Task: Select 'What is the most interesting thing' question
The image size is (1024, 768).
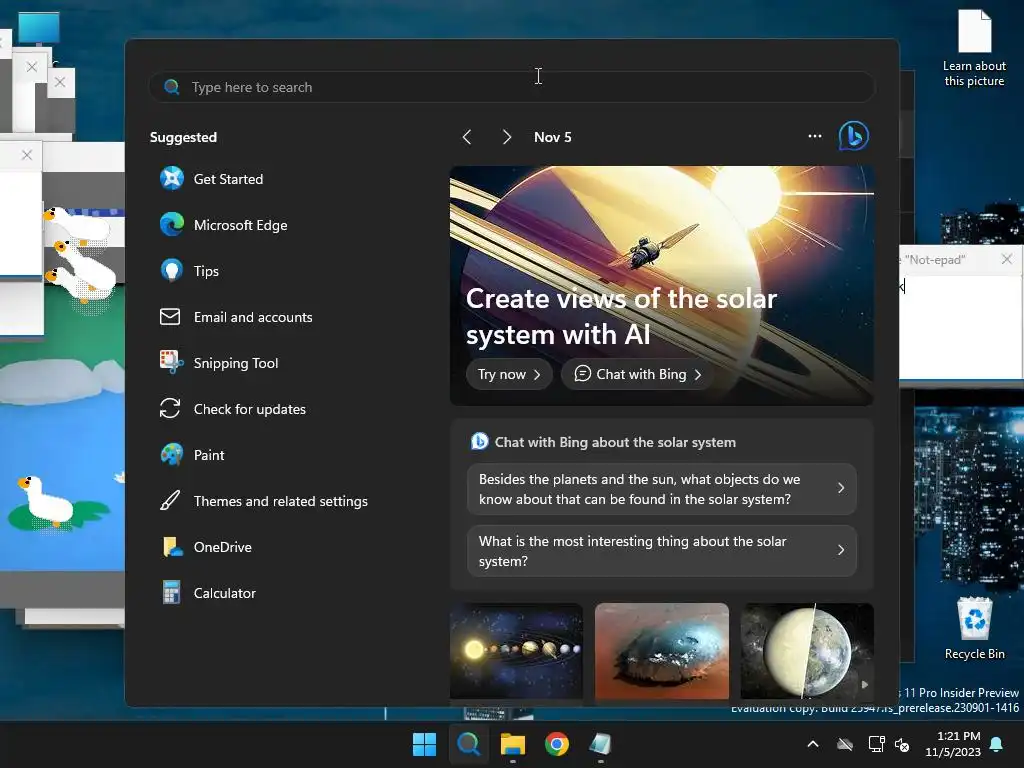Action: pos(662,551)
